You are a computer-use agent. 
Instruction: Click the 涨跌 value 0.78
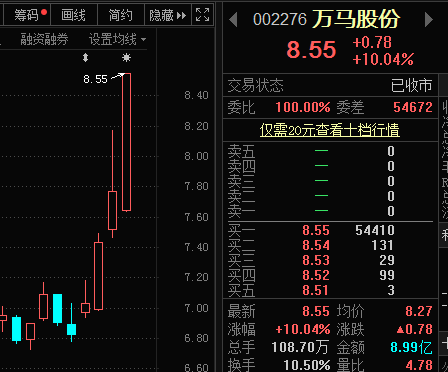point(415,329)
